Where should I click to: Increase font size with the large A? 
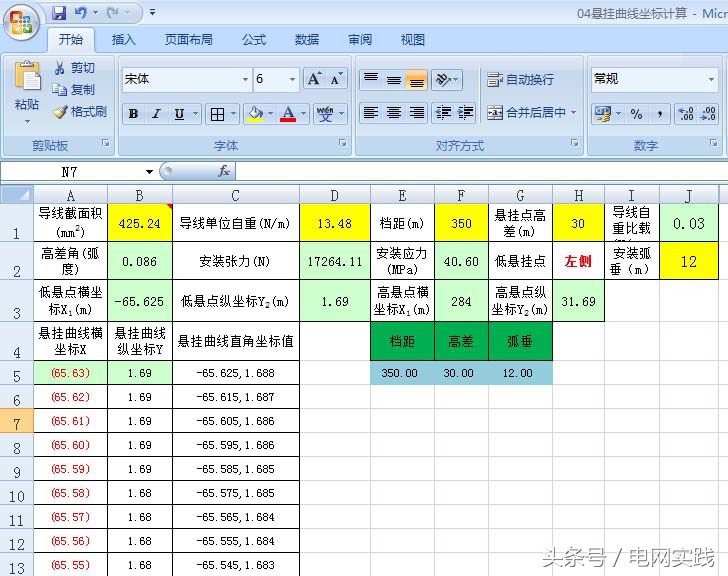point(314,79)
